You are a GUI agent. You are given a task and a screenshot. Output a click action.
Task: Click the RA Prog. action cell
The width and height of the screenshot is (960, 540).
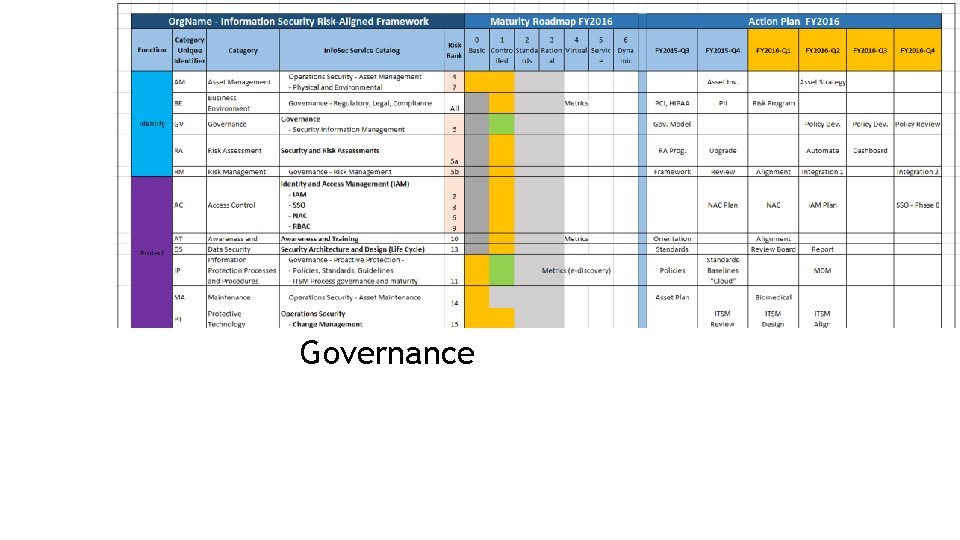(672, 151)
